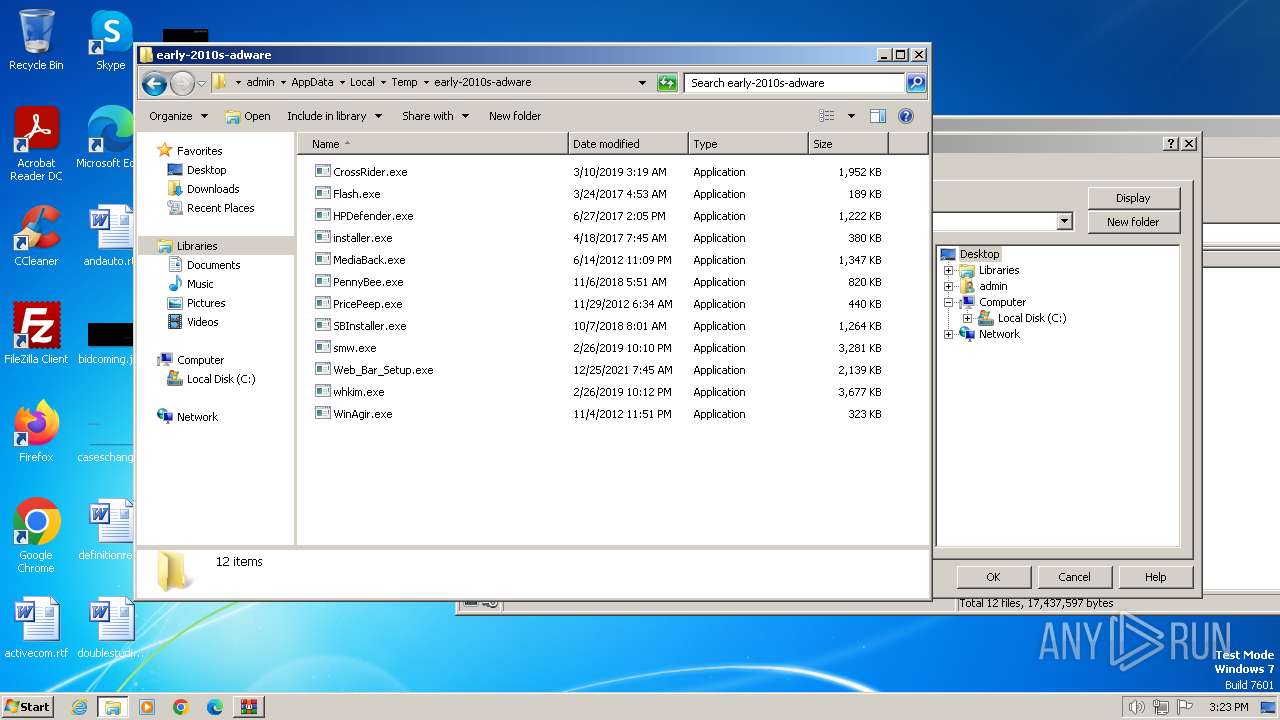The image size is (1280, 720).
Task: Sort by Size column header
Action: click(848, 144)
